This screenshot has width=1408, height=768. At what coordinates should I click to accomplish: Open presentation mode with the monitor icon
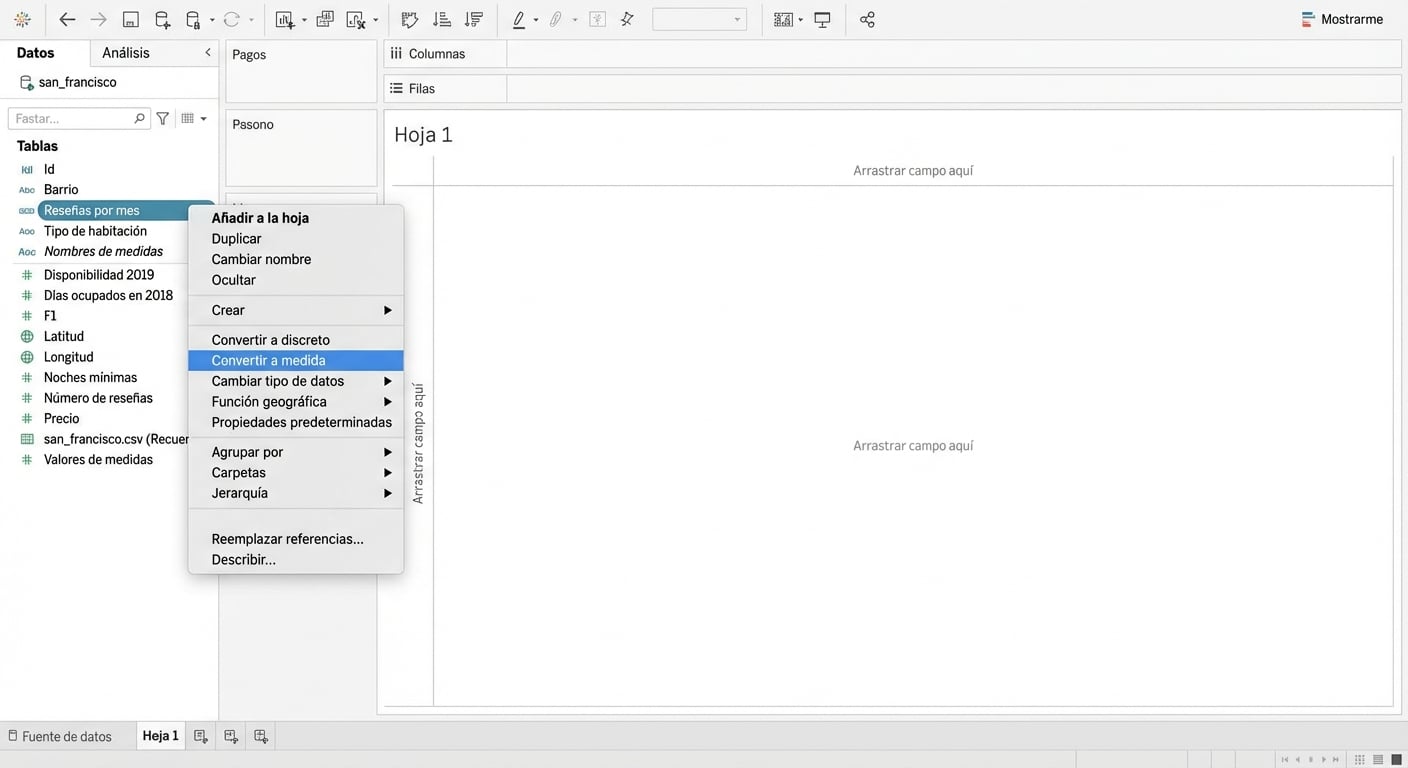(822, 20)
